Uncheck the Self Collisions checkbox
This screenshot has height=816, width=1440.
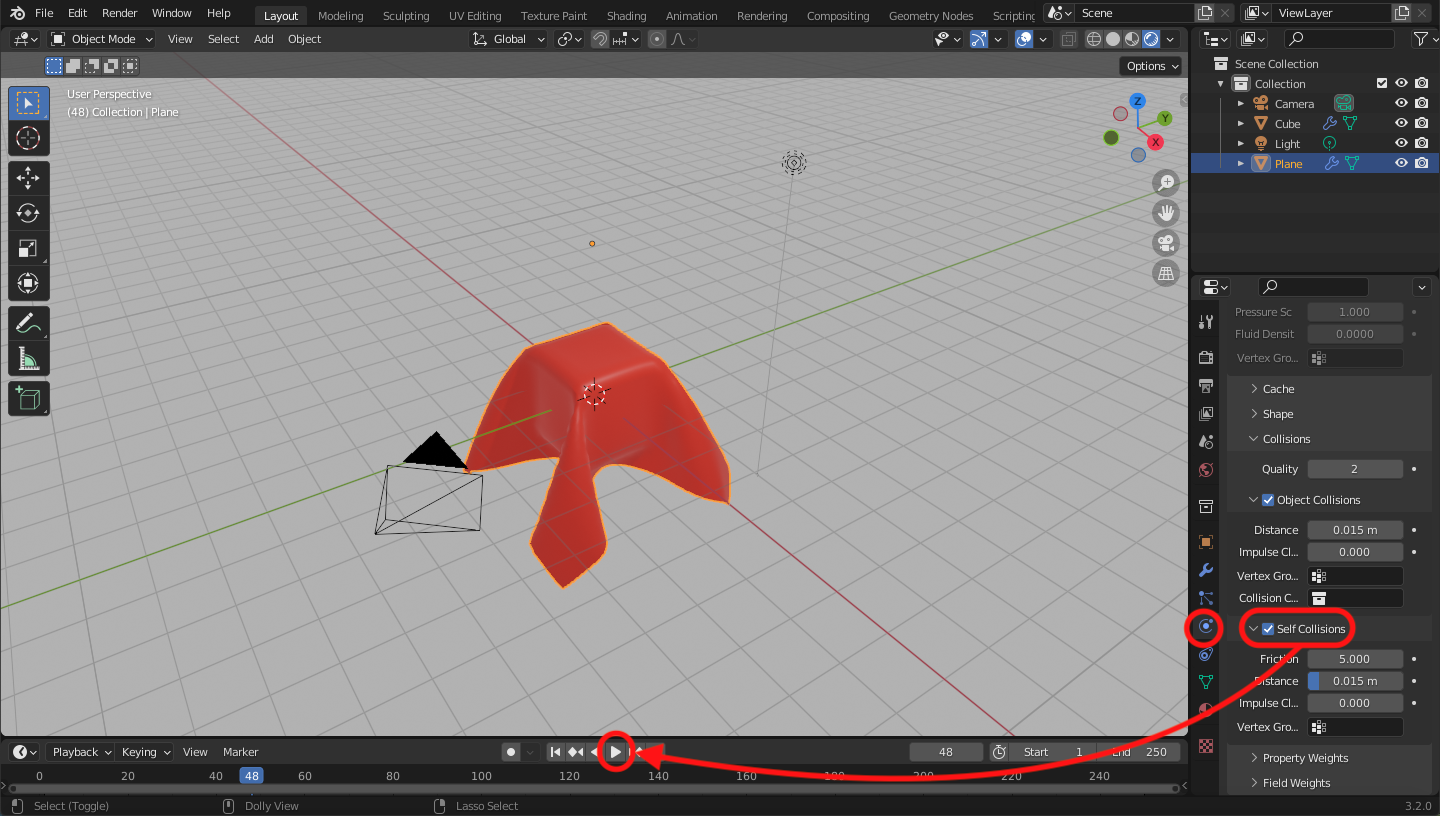pyautogui.click(x=1268, y=629)
